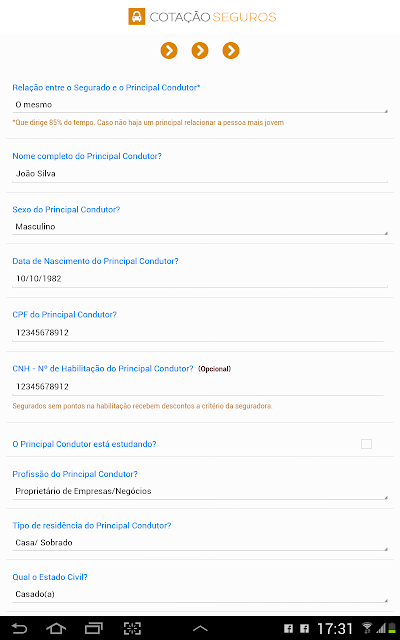
Task: Click the birth date field 10/10/1982
Action: click(x=200, y=279)
